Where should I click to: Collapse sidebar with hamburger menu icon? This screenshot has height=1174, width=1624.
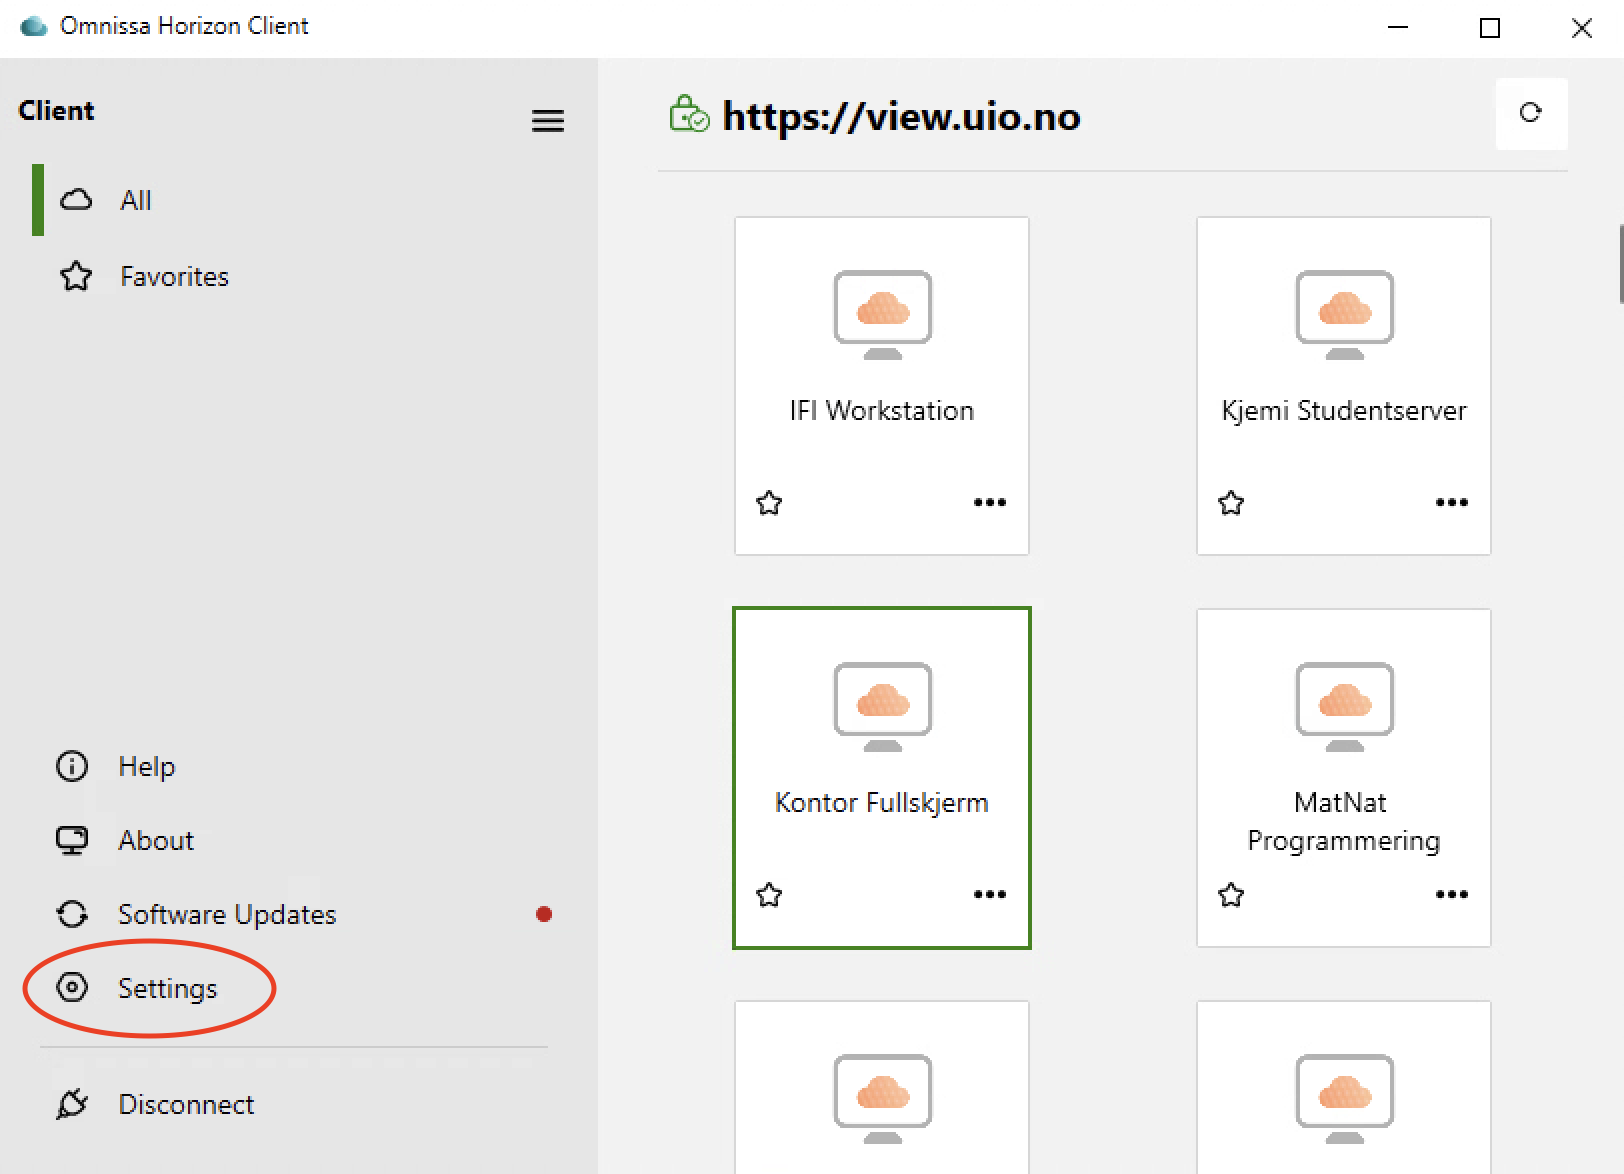point(547,121)
